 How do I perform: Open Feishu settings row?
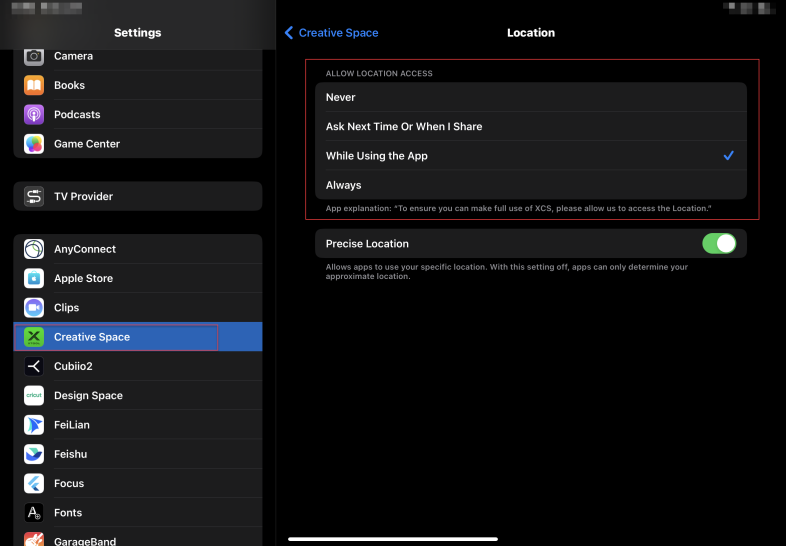tap(138, 454)
